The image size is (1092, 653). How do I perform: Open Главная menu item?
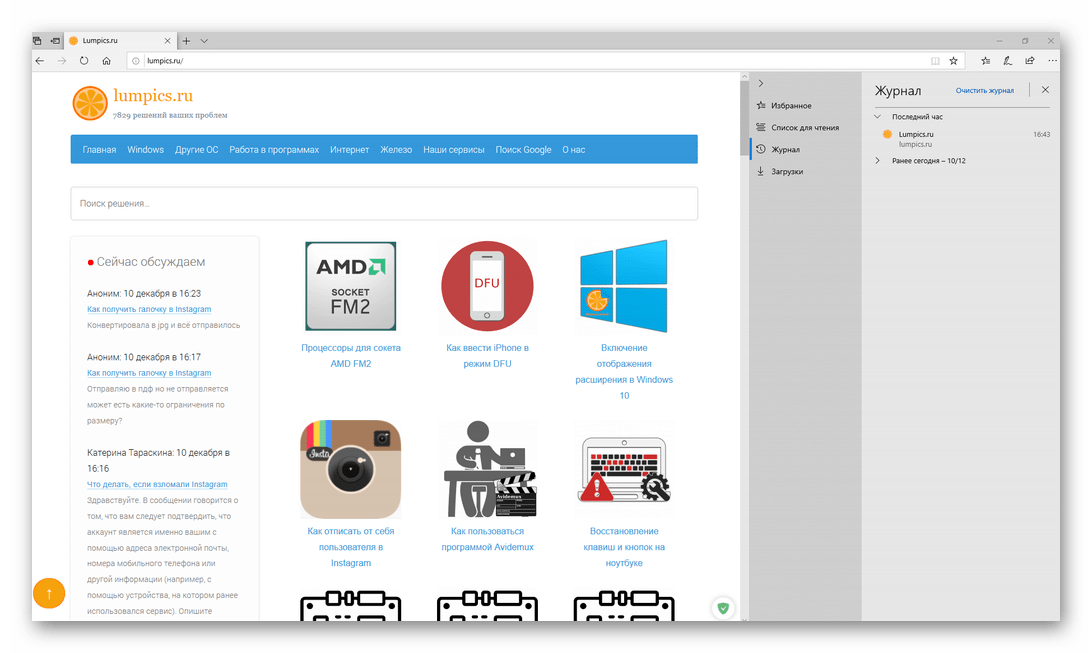click(99, 150)
